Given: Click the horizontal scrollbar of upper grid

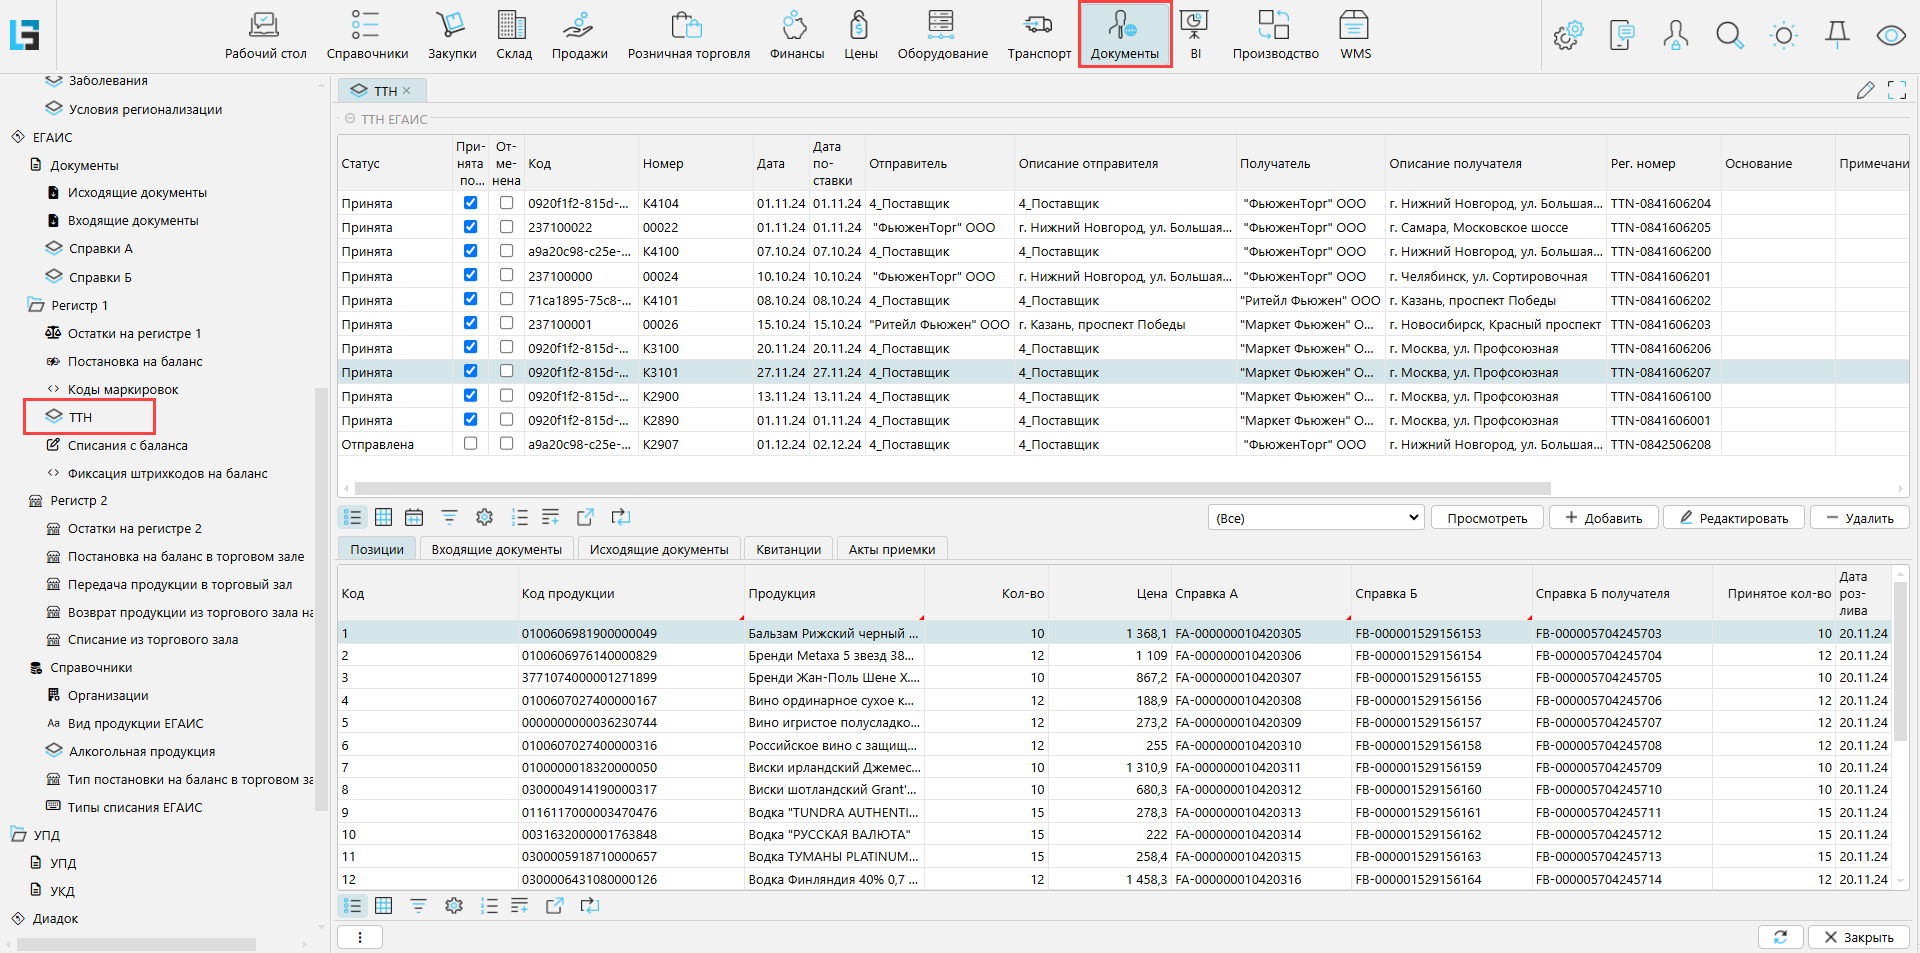Looking at the screenshot, I should click(x=952, y=489).
